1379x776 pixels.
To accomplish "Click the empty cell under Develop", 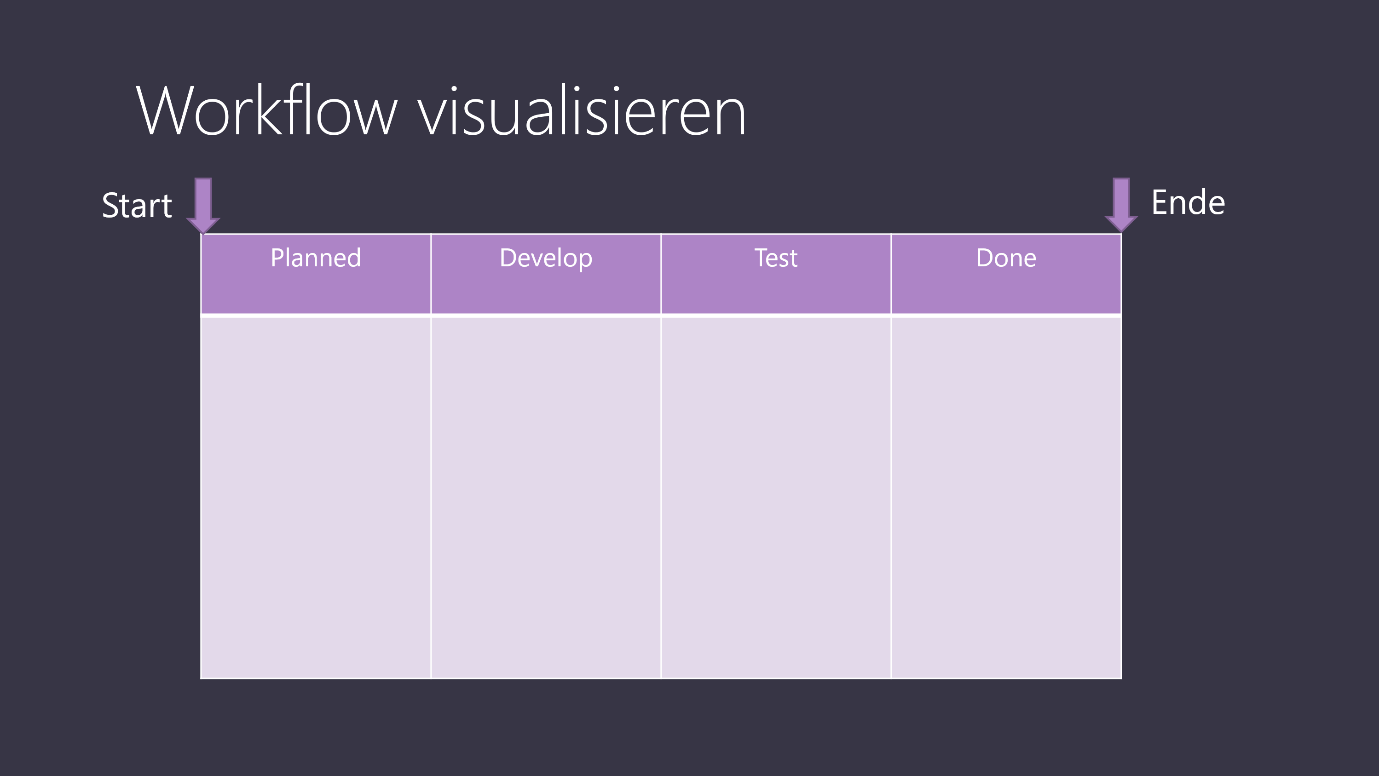I will pos(546,497).
